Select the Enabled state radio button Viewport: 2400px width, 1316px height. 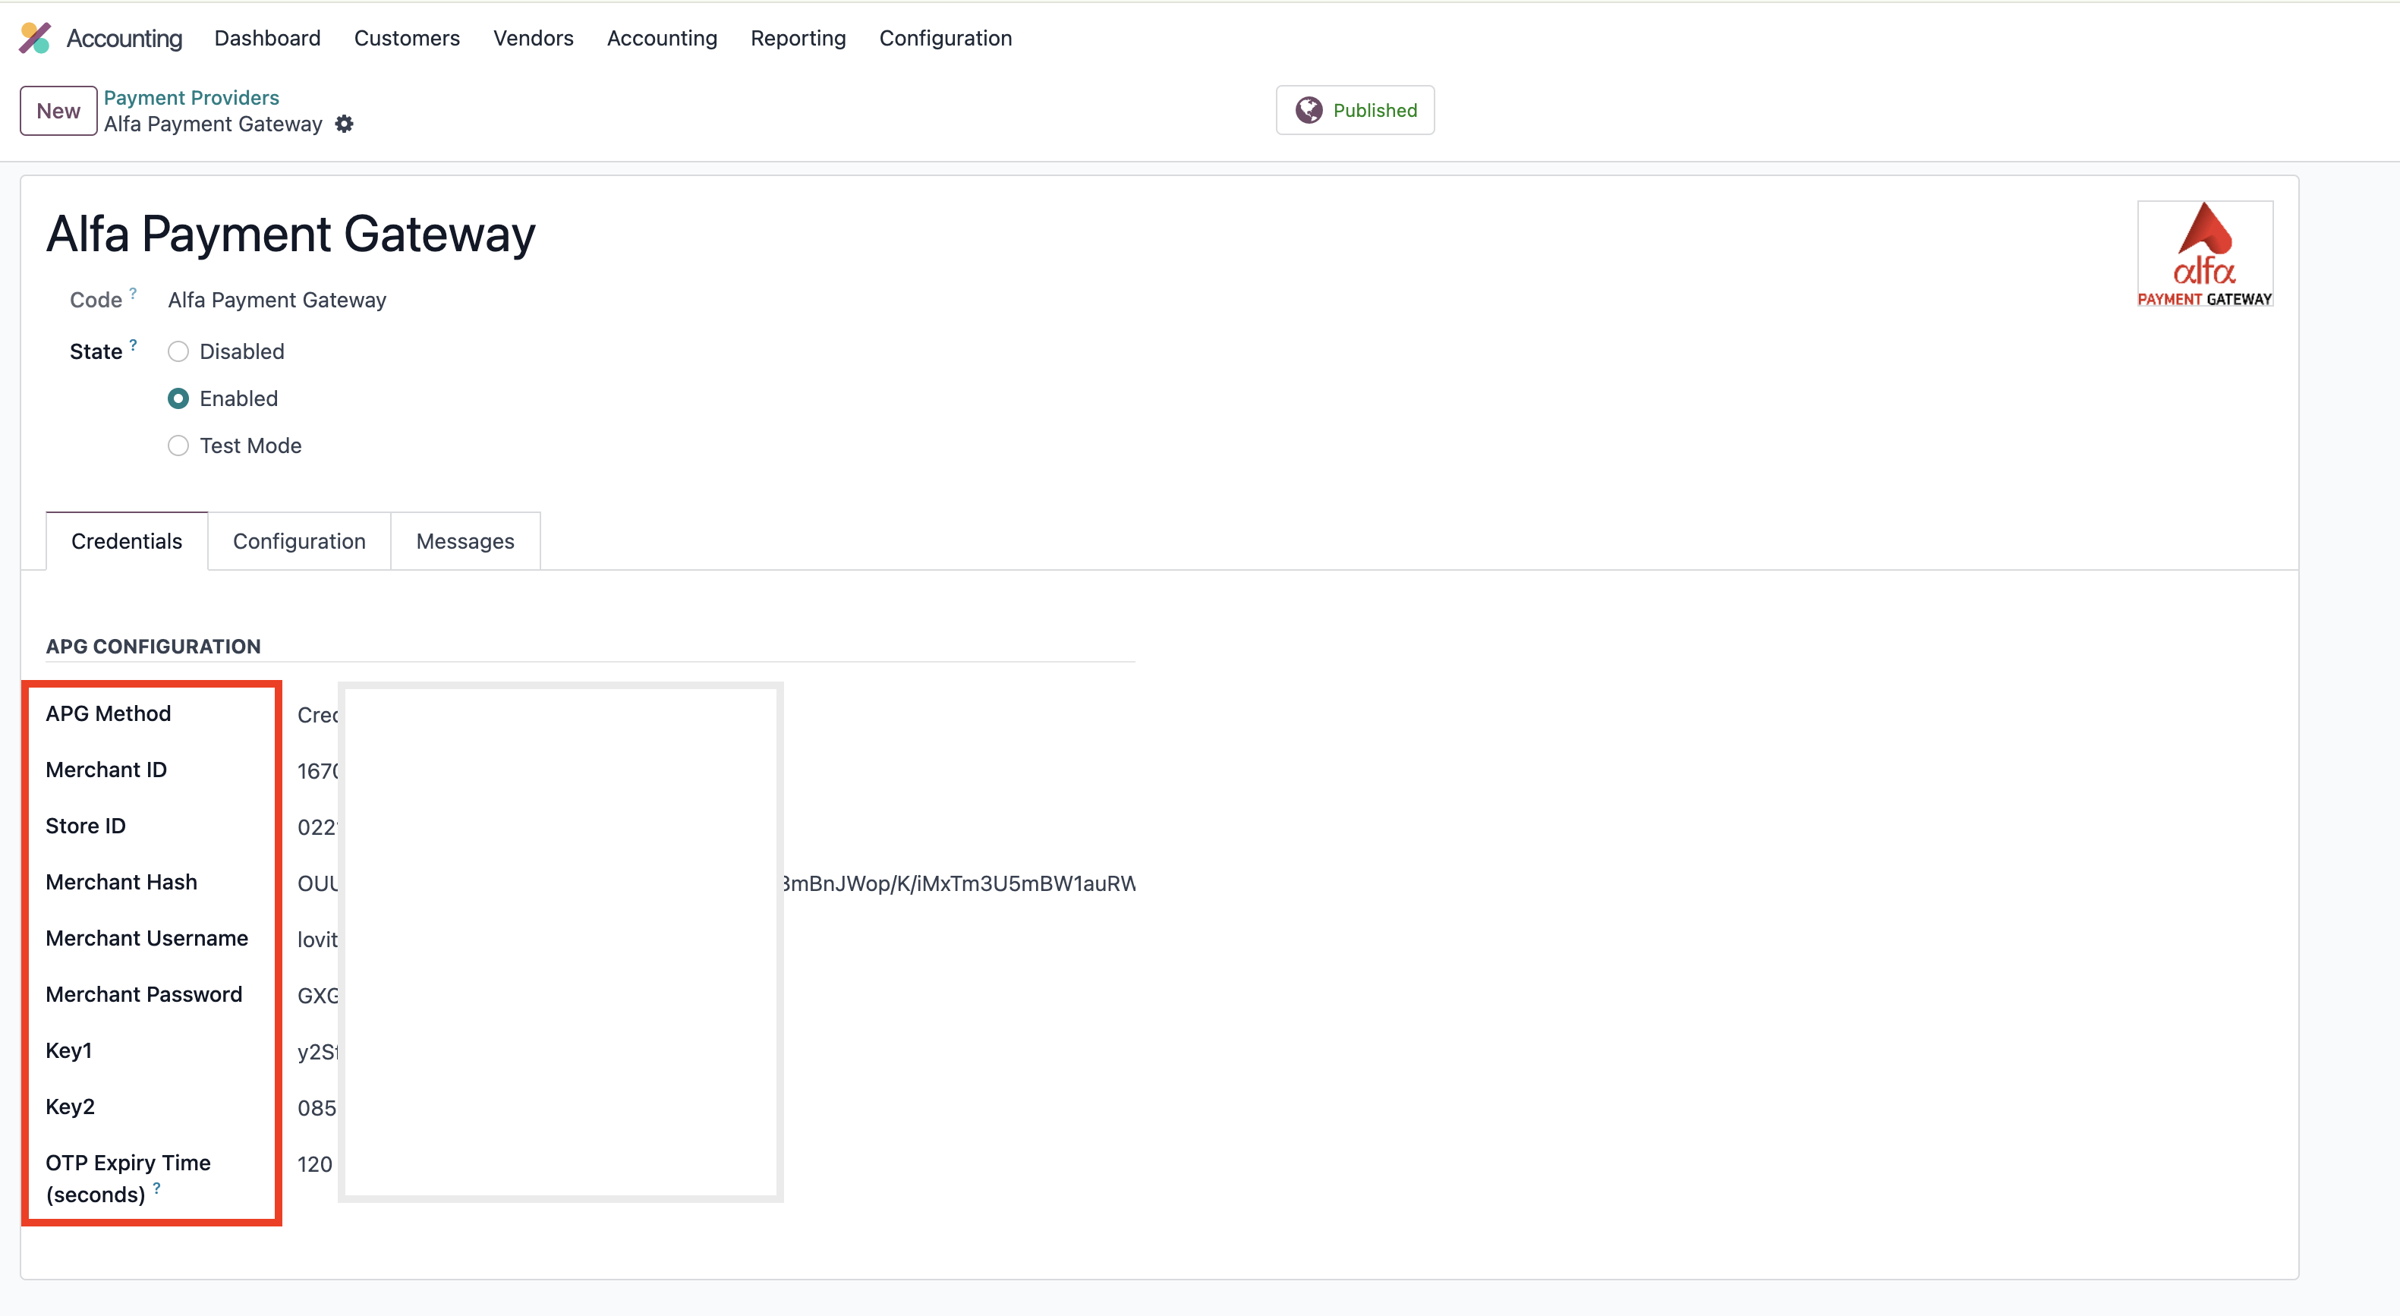click(178, 398)
